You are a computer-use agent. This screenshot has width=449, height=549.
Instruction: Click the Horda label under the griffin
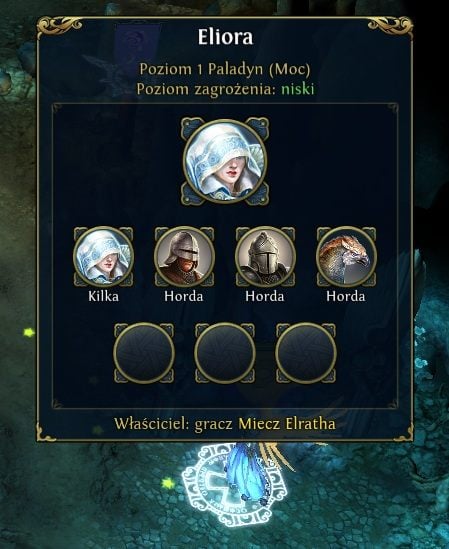click(x=346, y=296)
